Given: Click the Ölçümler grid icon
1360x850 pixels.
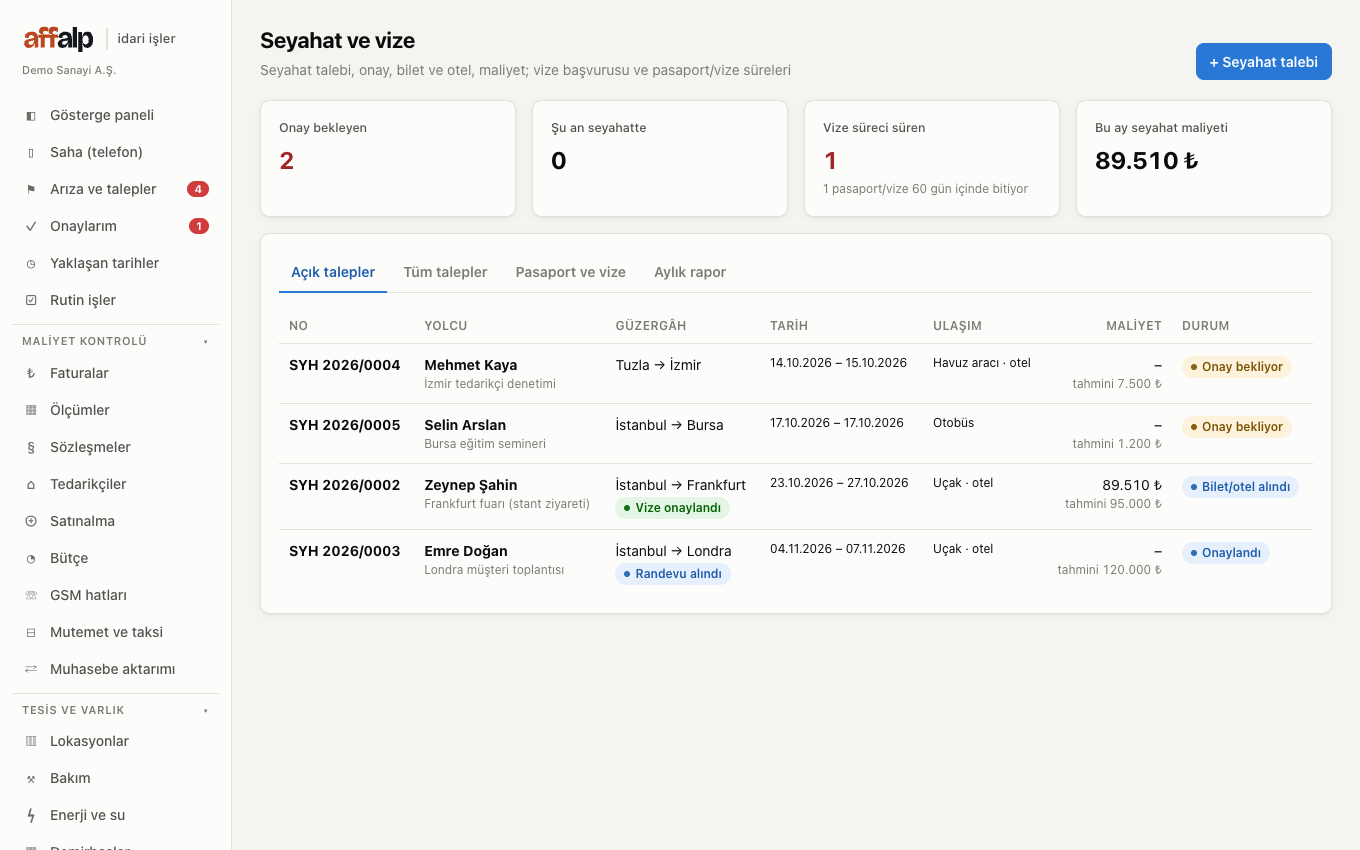Looking at the screenshot, I should (x=31, y=410).
